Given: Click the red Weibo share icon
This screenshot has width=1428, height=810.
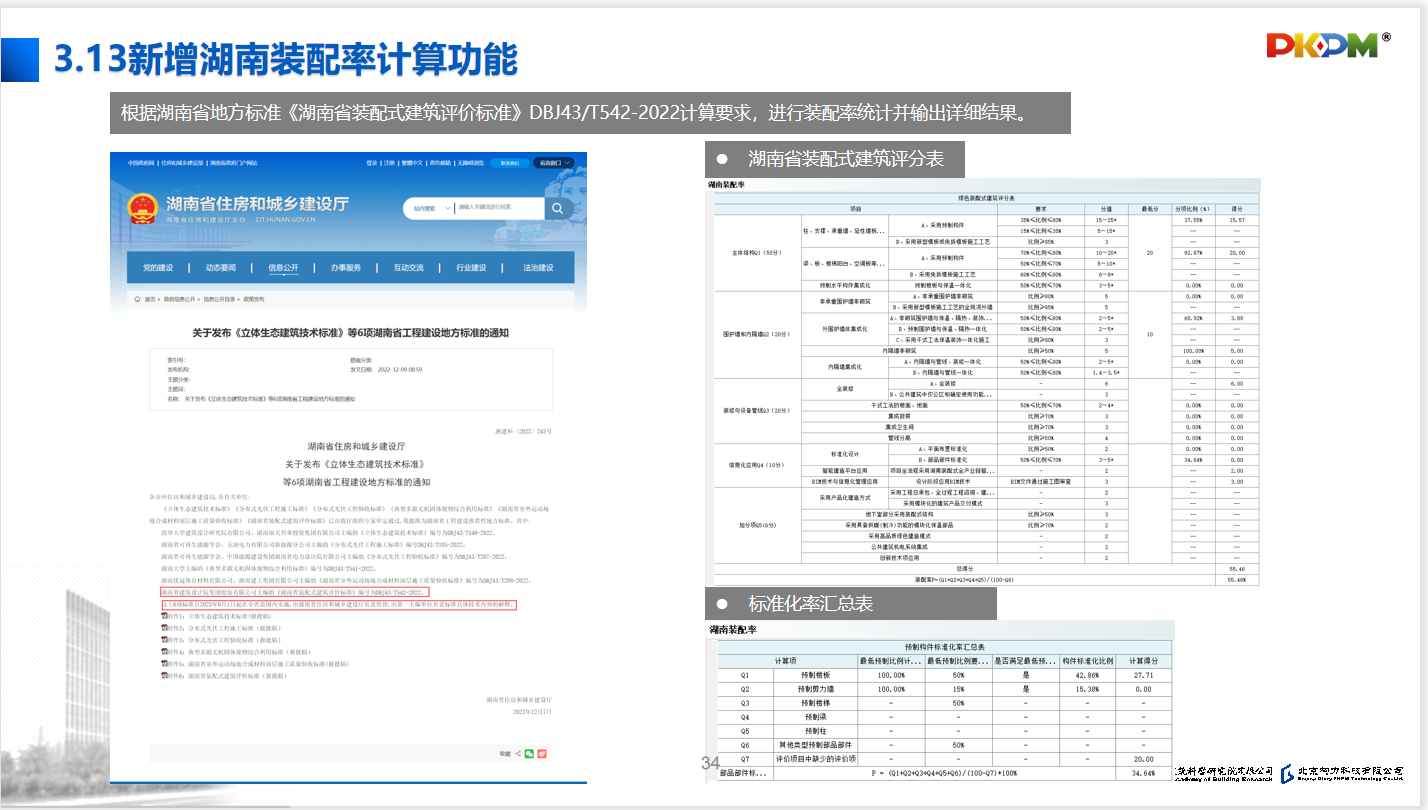Looking at the screenshot, I should [541, 752].
